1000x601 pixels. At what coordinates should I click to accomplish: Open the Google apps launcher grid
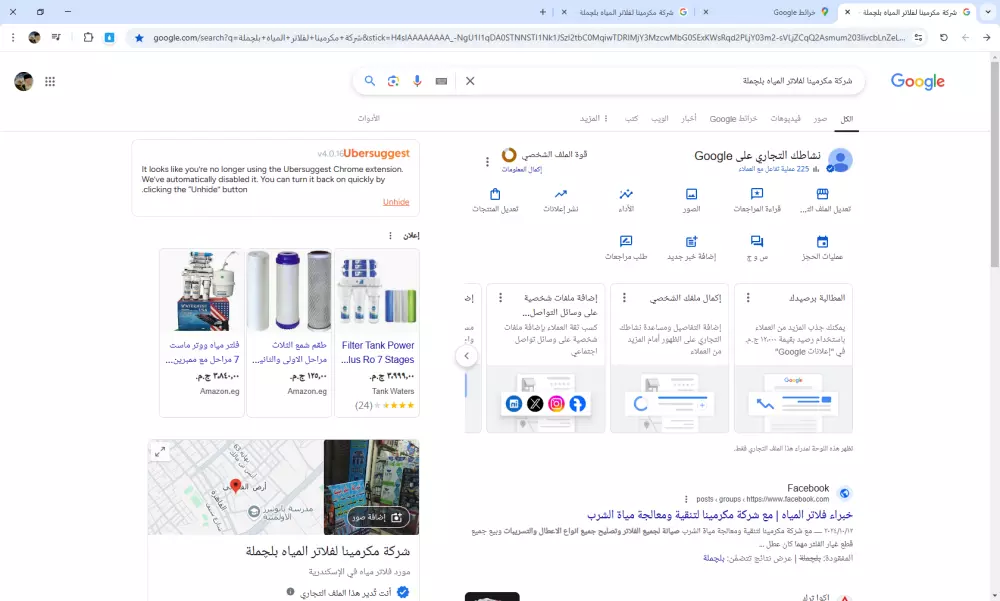(x=50, y=82)
